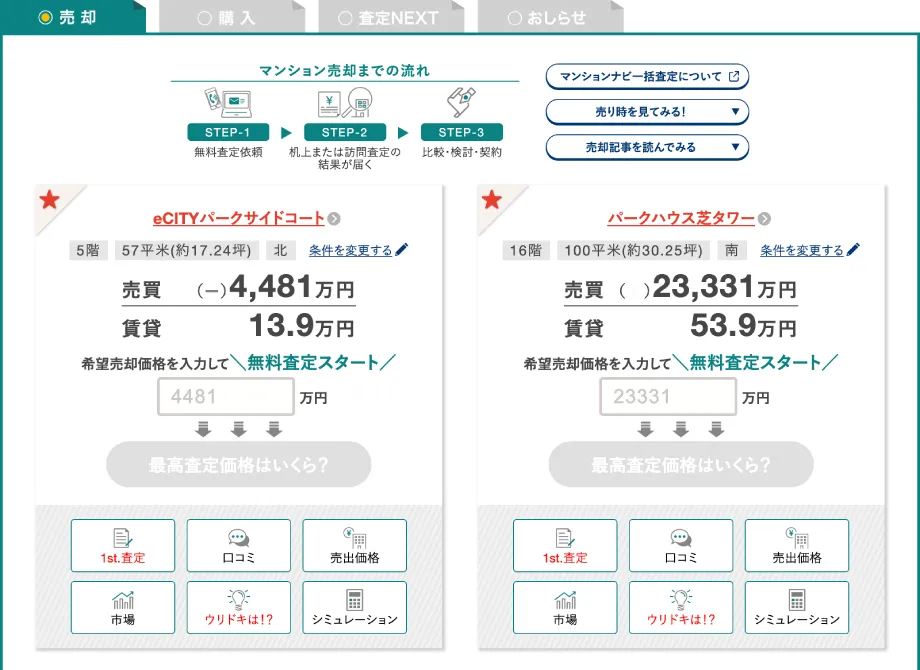920x670 pixels.
Task: Choose the 査定NEXT radio option
Action: click(x=390, y=16)
